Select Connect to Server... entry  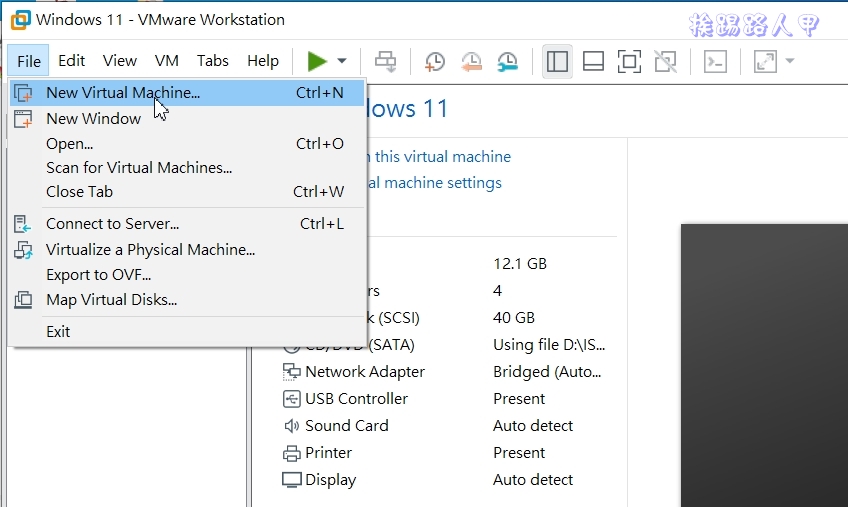187,223
